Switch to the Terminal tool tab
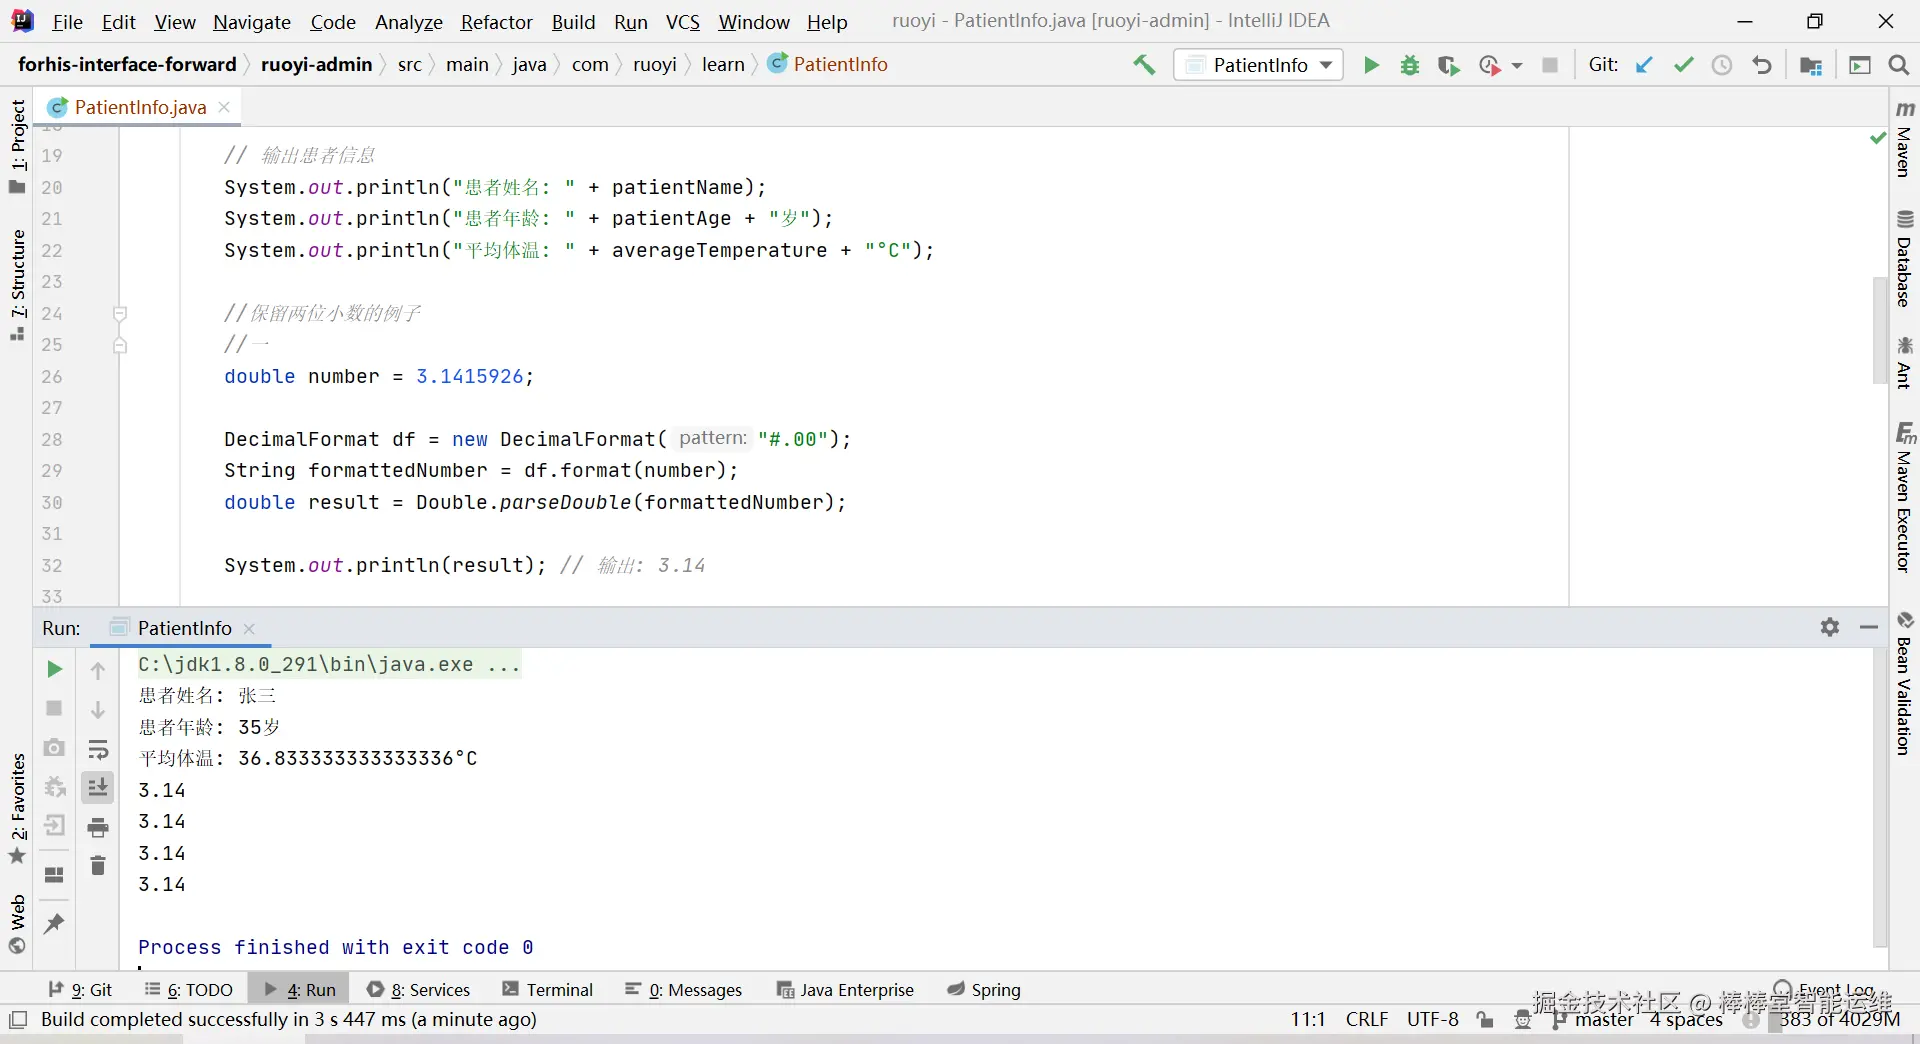 click(548, 989)
